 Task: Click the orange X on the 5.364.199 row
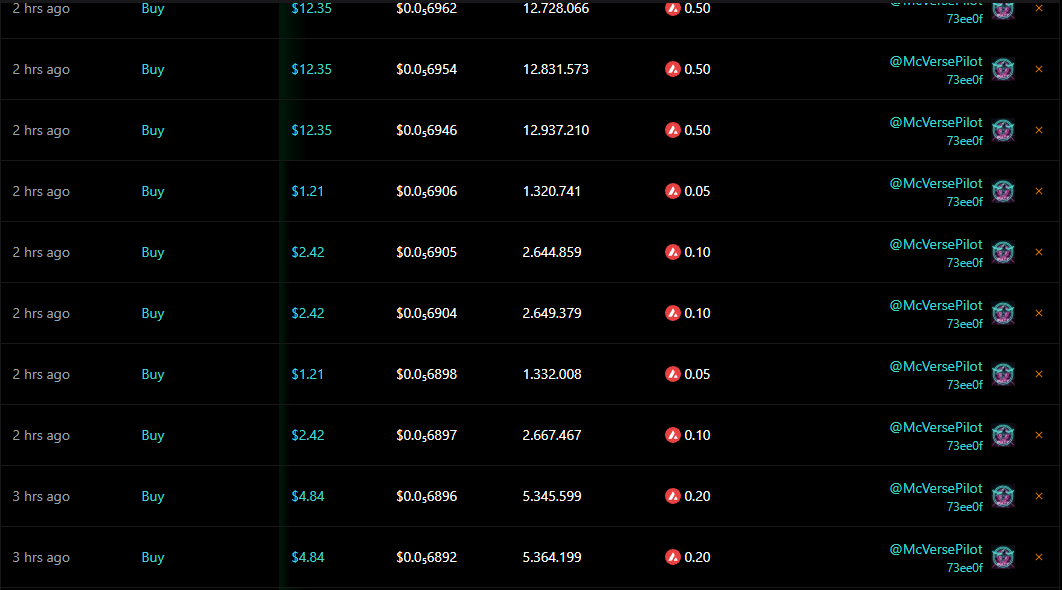coord(1038,558)
